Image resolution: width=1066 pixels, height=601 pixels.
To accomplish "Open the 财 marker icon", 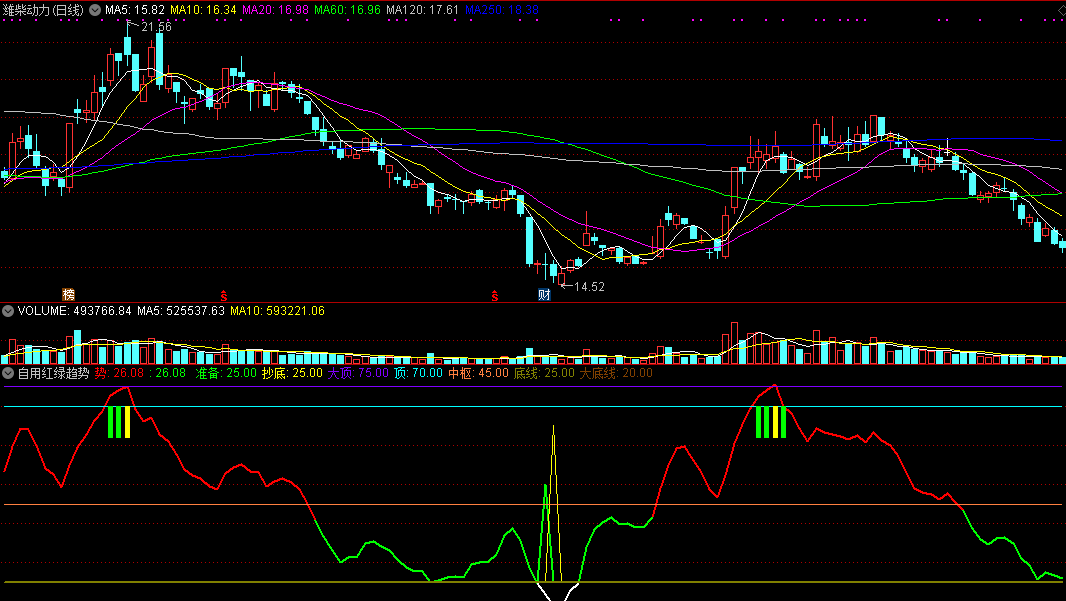I will click(545, 294).
